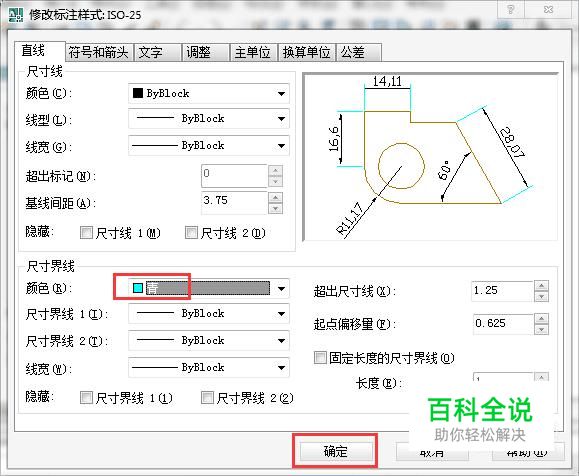Open the 换算单位 tab
The image size is (579, 476).
pos(306,52)
